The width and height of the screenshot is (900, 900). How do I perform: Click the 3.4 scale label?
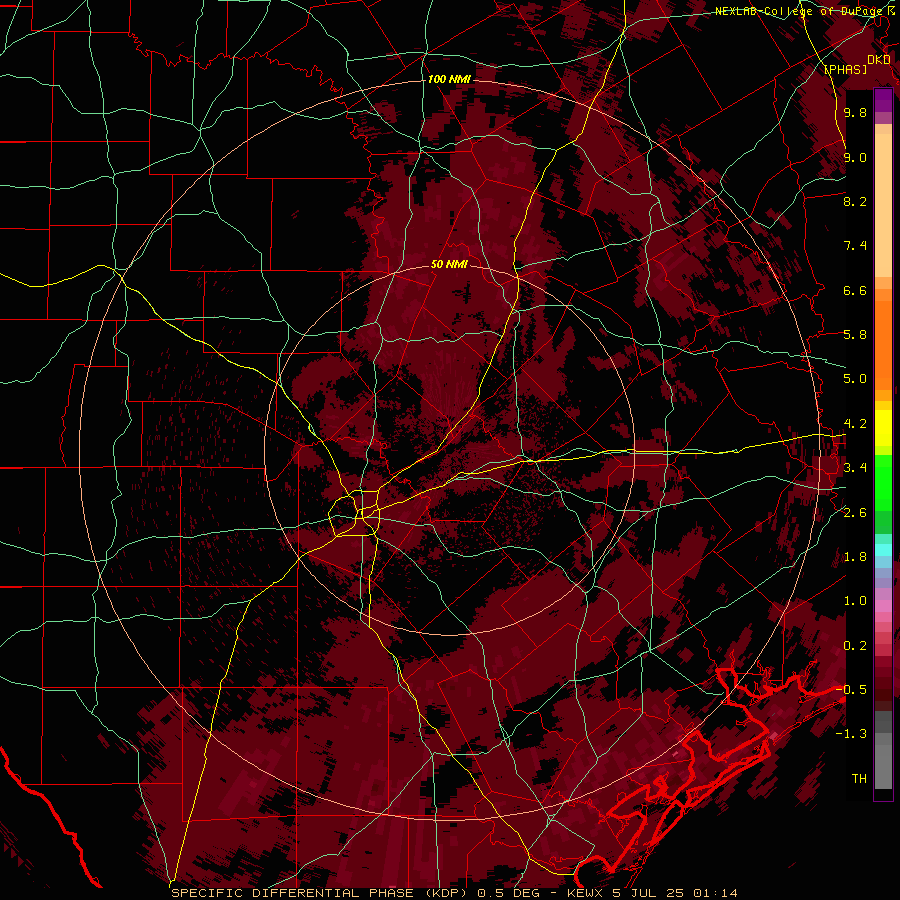(855, 468)
